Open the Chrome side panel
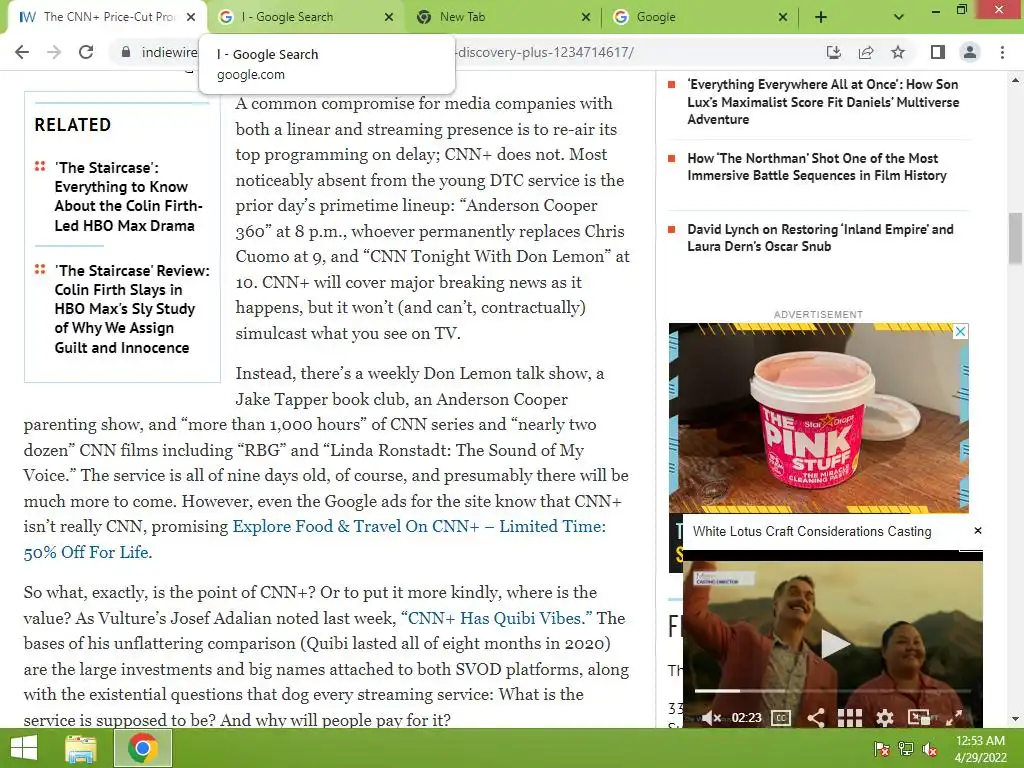This screenshot has height=768, width=1024. pyautogui.click(x=938, y=52)
